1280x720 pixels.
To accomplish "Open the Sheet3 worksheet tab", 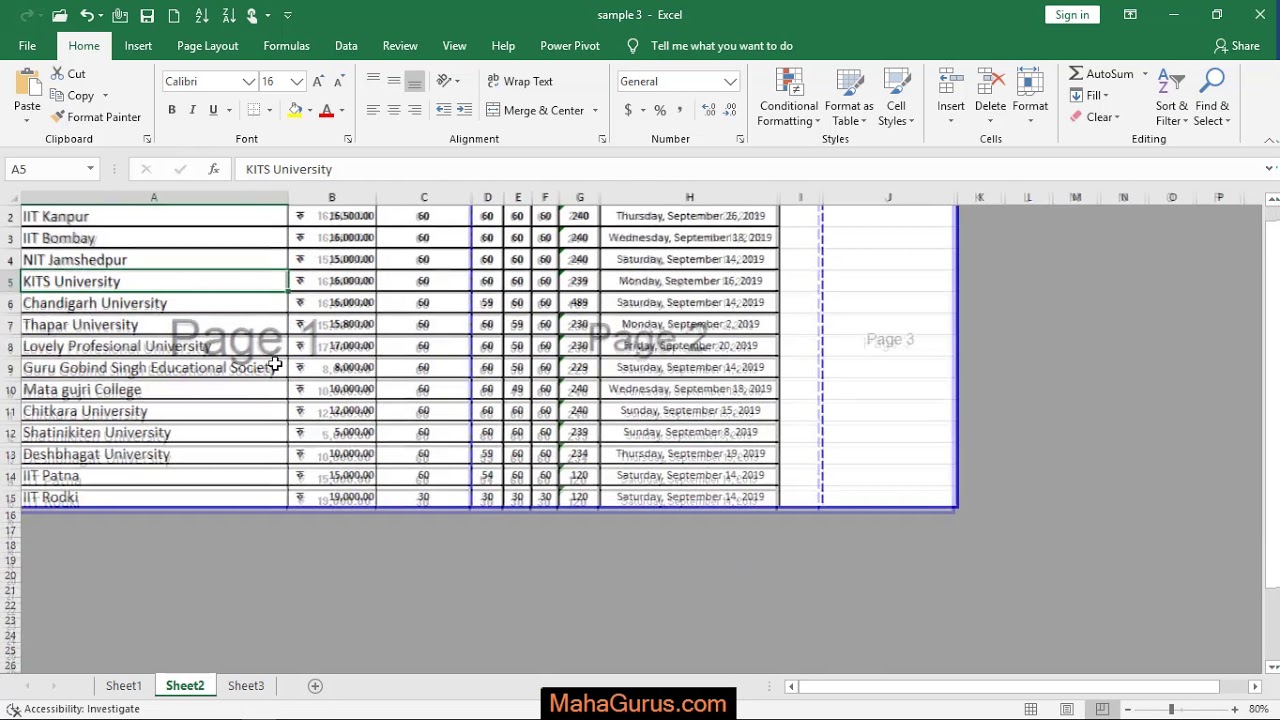I will click(246, 686).
